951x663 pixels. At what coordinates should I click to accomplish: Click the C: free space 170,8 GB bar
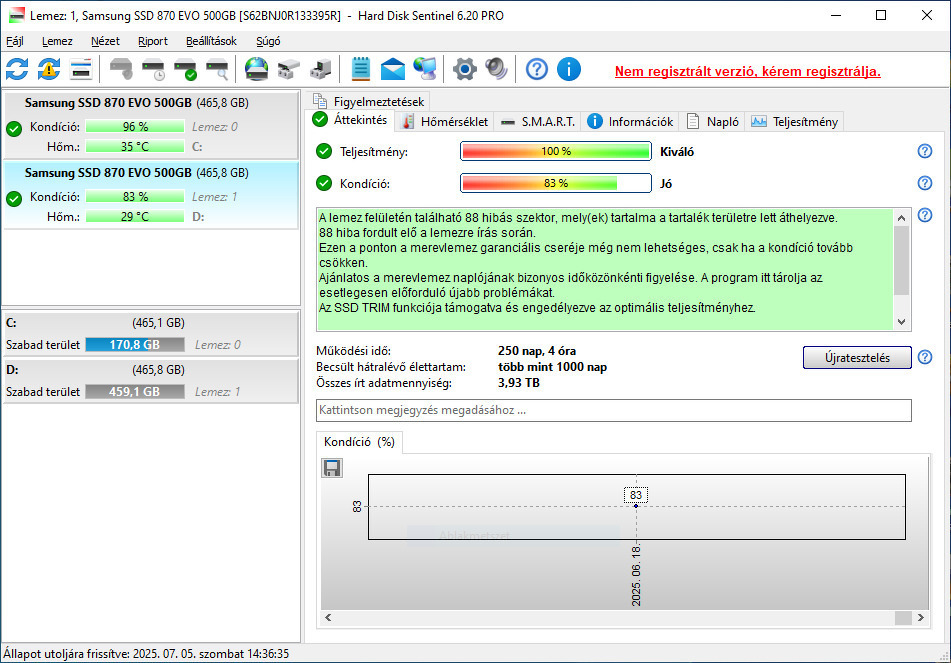click(135, 345)
